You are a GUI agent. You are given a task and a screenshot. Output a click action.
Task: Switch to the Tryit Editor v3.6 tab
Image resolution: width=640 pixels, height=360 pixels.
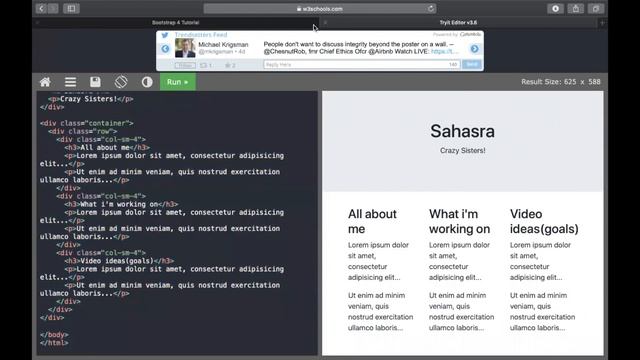458,22
